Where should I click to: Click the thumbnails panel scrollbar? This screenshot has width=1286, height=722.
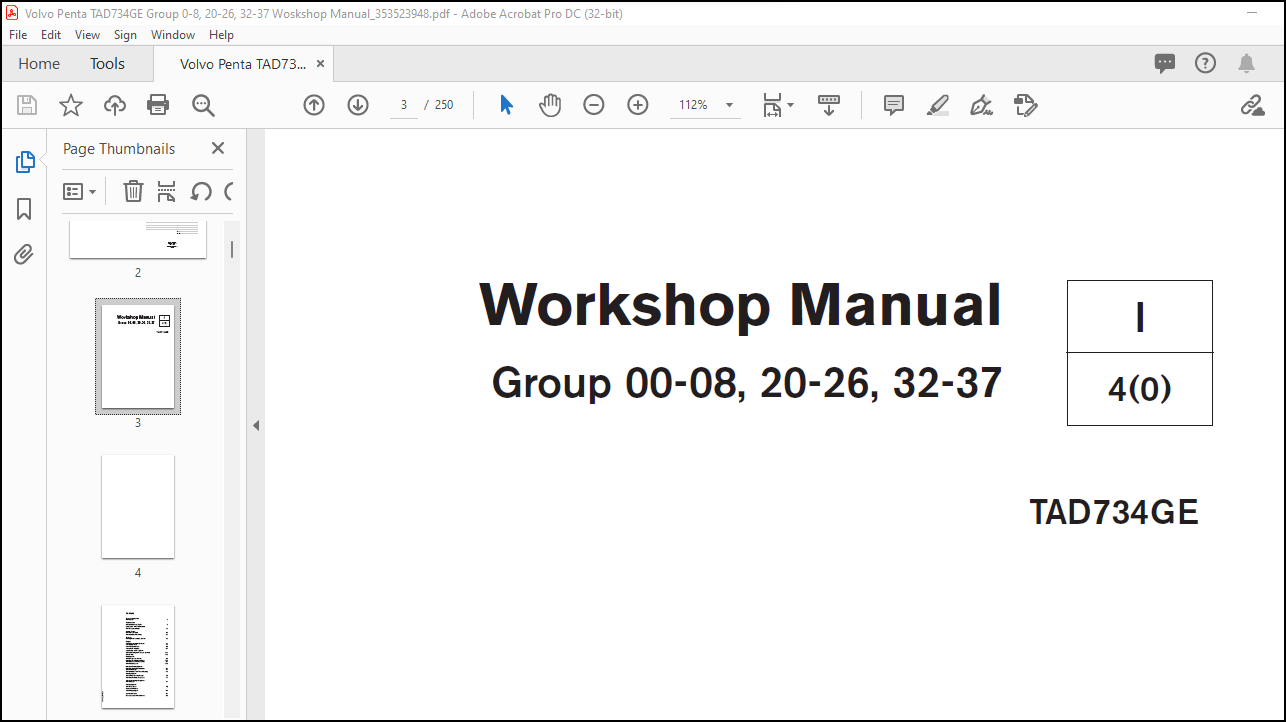point(232,250)
